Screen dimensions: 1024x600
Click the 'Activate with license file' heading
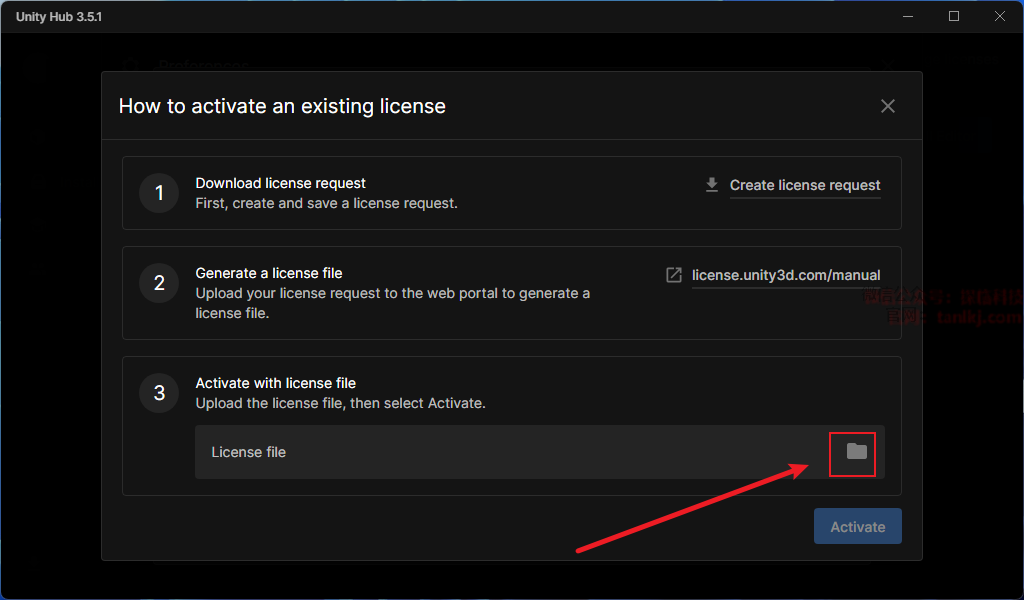(x=276, y=383)
